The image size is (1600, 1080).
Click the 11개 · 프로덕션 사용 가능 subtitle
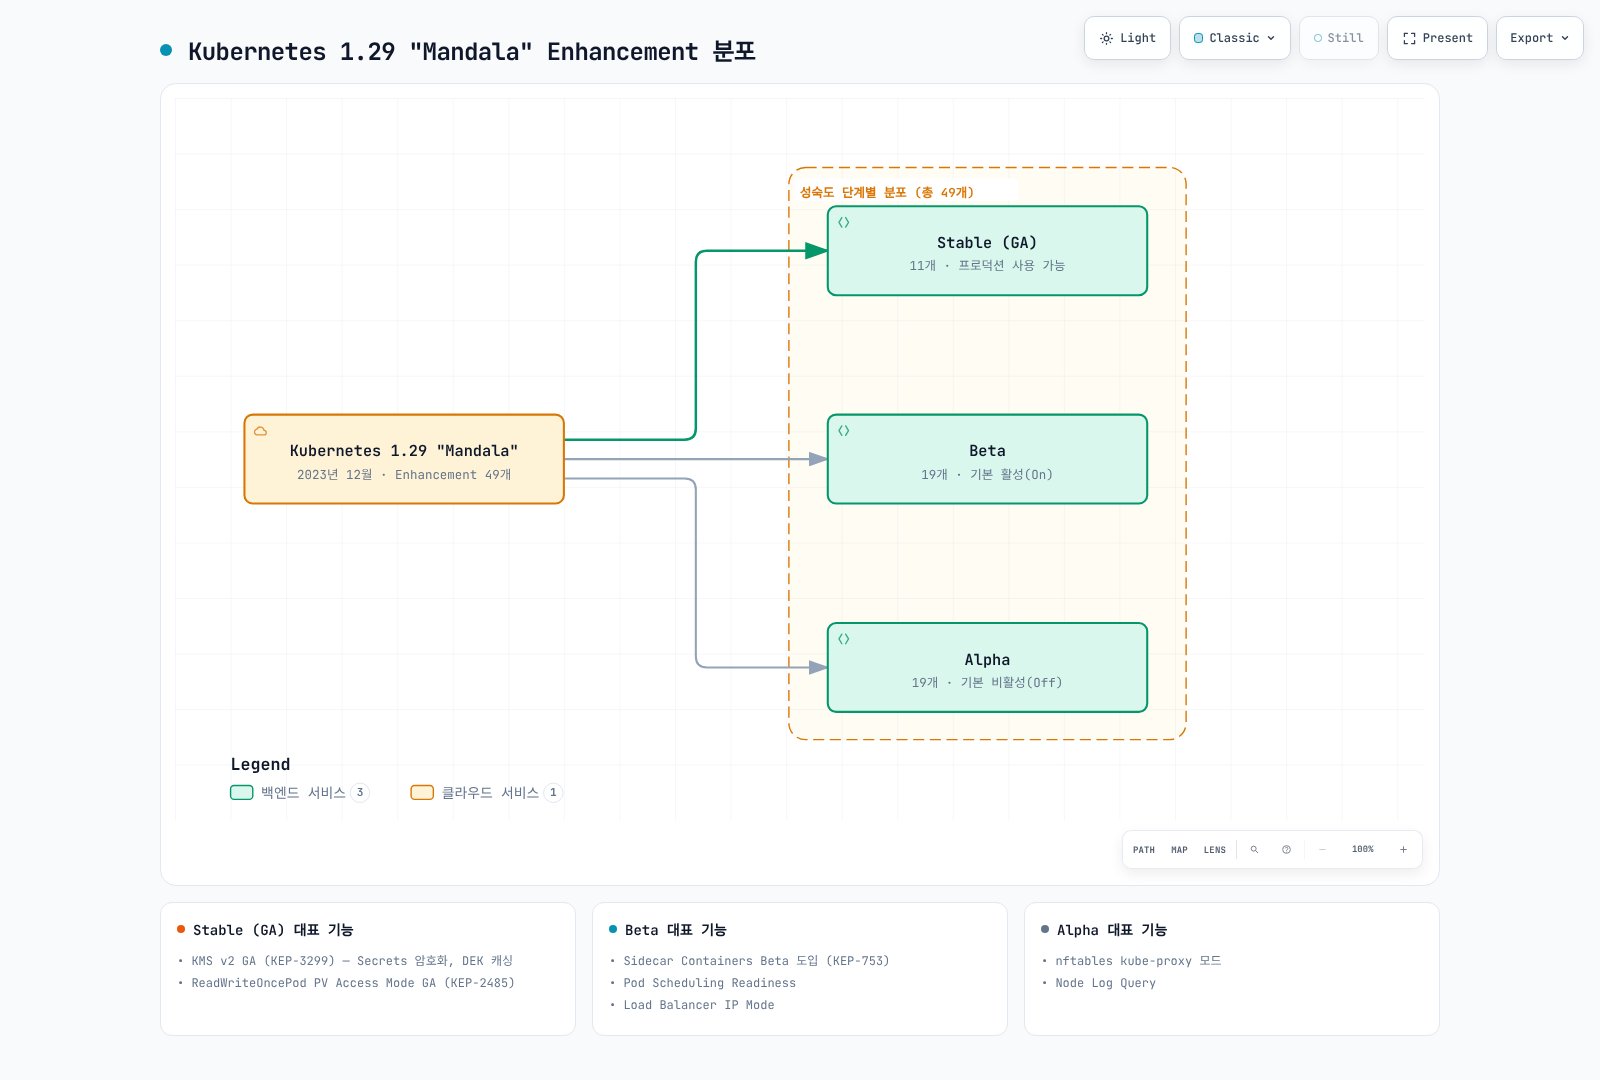pos(987,265)
